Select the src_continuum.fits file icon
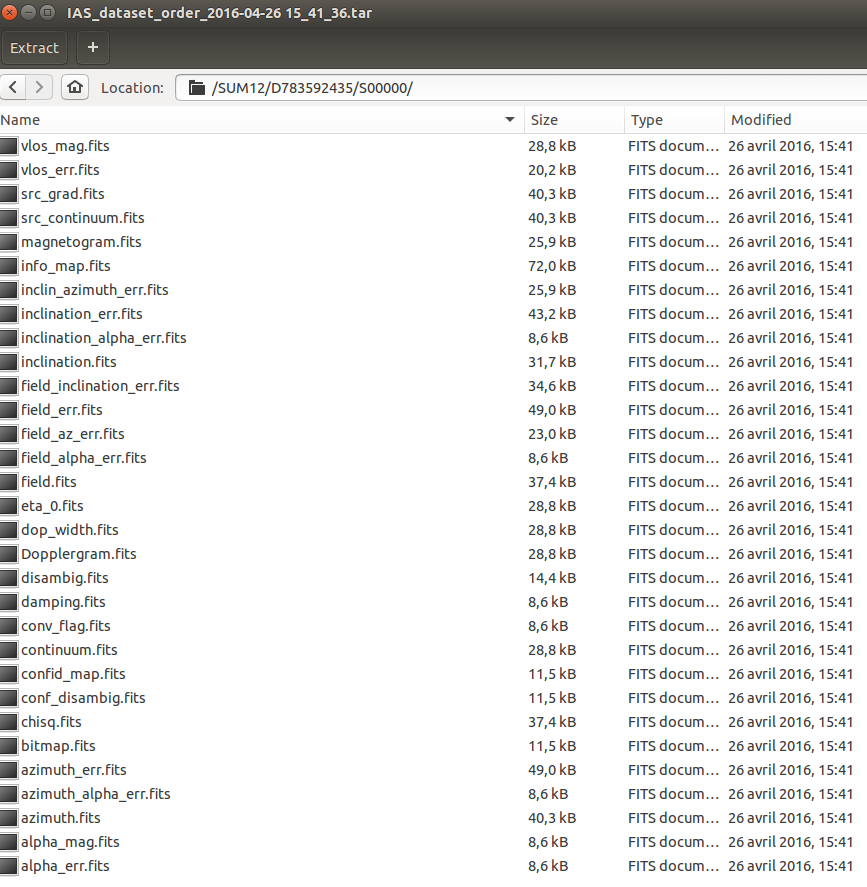867x887 pixels. coord(8,218)
